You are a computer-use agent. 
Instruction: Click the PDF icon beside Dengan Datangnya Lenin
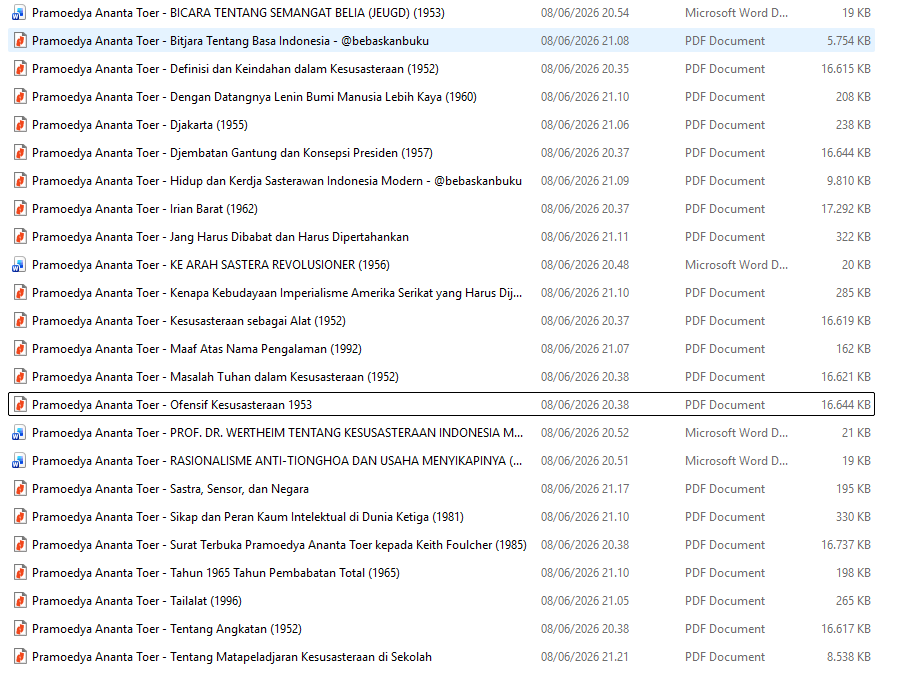pyautogui.click(x=20, y=97)
